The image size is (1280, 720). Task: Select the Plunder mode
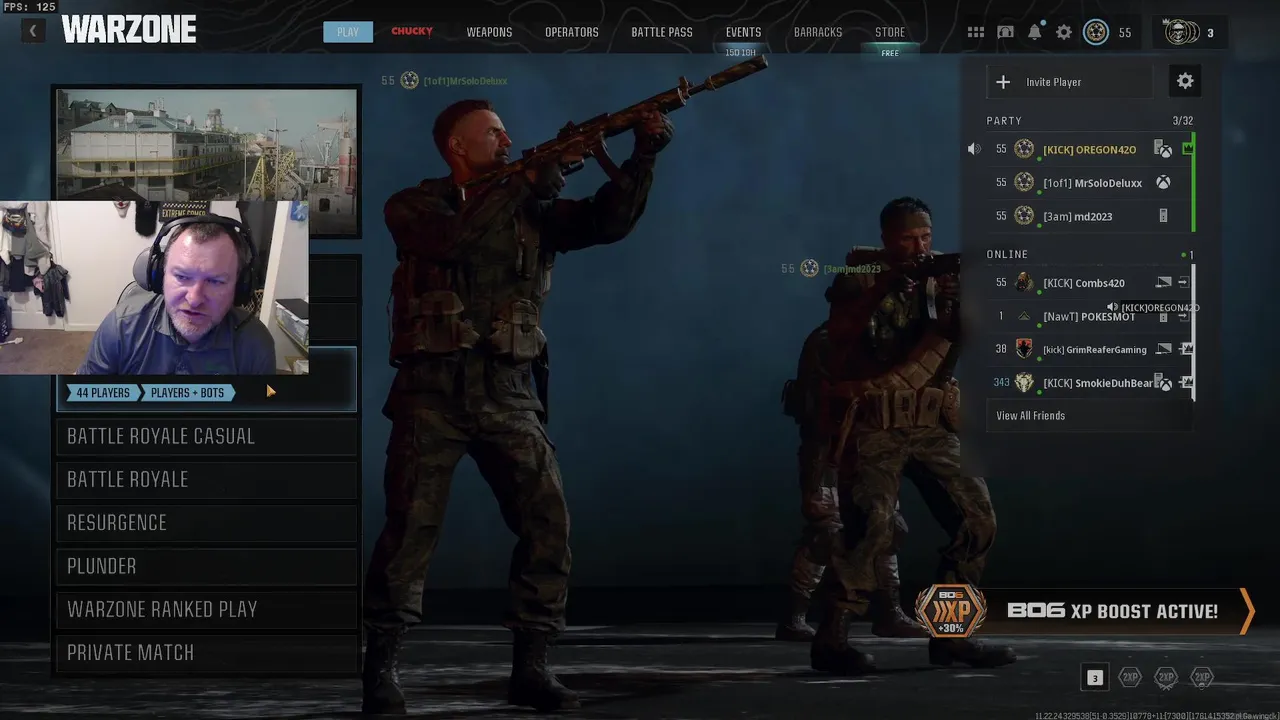(207, 566)
